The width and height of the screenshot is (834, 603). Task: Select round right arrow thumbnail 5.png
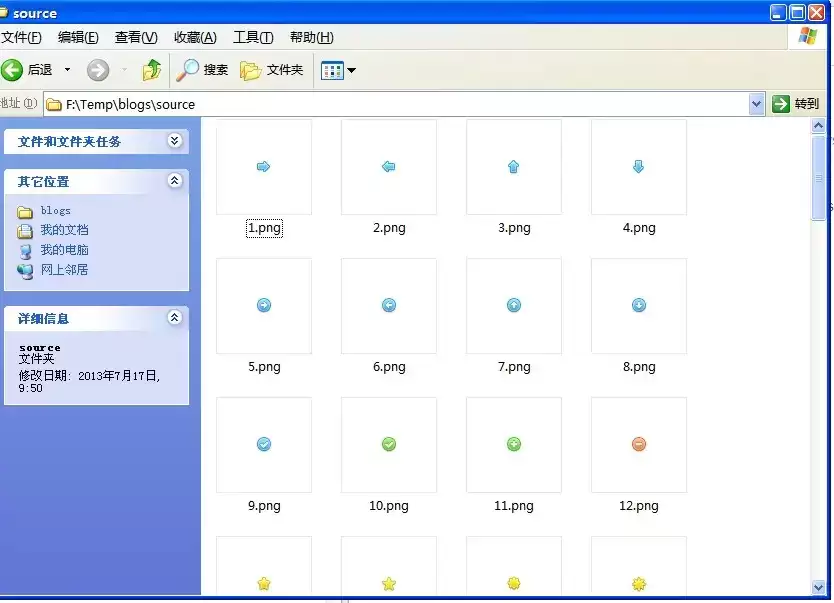264,306
